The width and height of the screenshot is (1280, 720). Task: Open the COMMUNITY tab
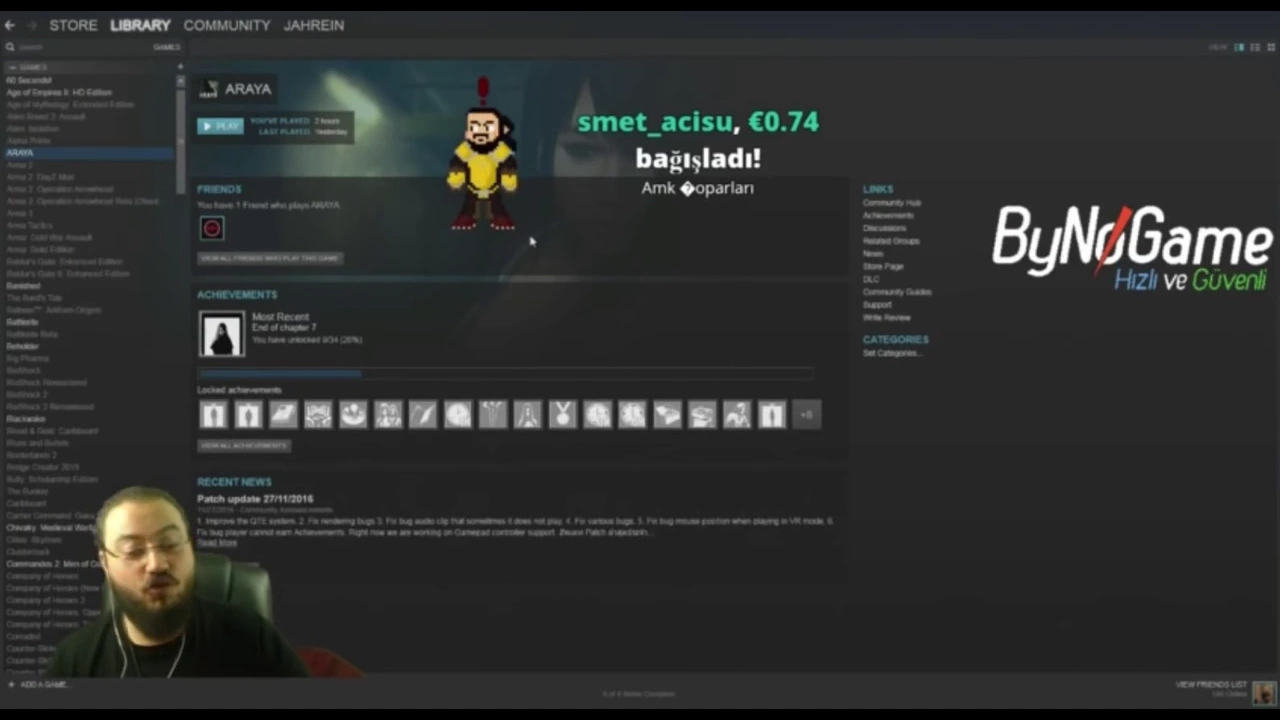(x=227, y=25)
